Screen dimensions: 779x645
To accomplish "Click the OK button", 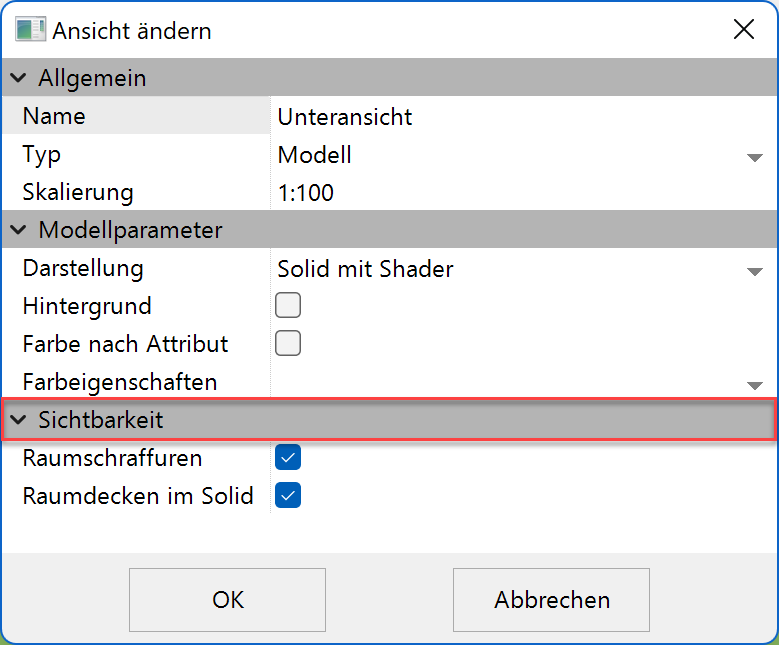I will 227,600.
